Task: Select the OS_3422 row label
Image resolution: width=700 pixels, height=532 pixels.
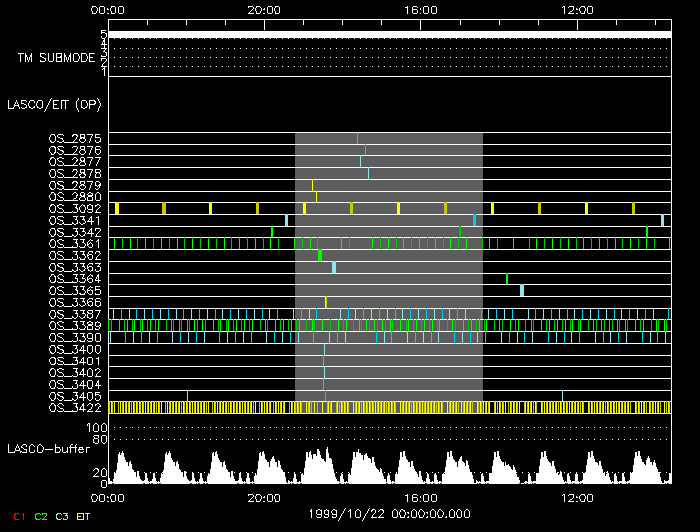Action: click(75, 407)
